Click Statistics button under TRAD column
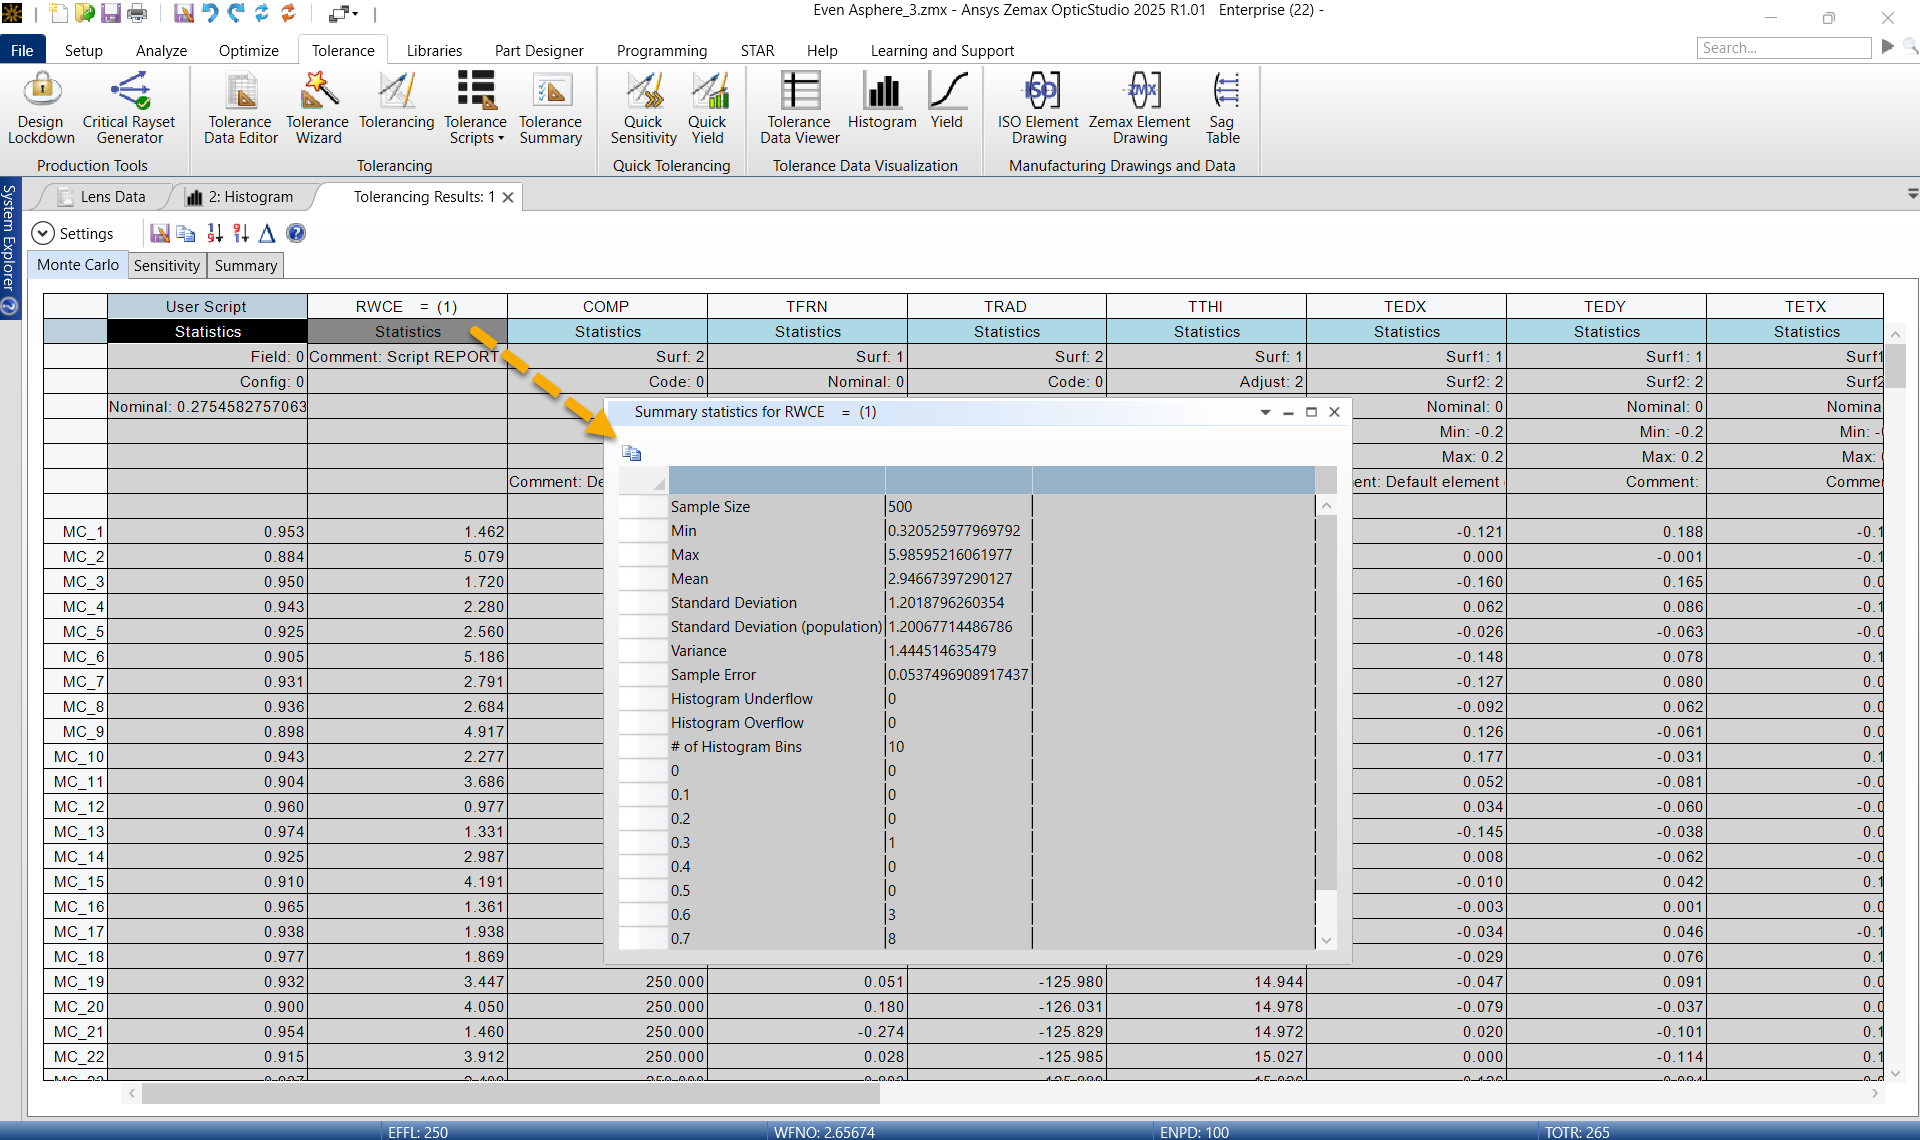 click(1007, 331)
